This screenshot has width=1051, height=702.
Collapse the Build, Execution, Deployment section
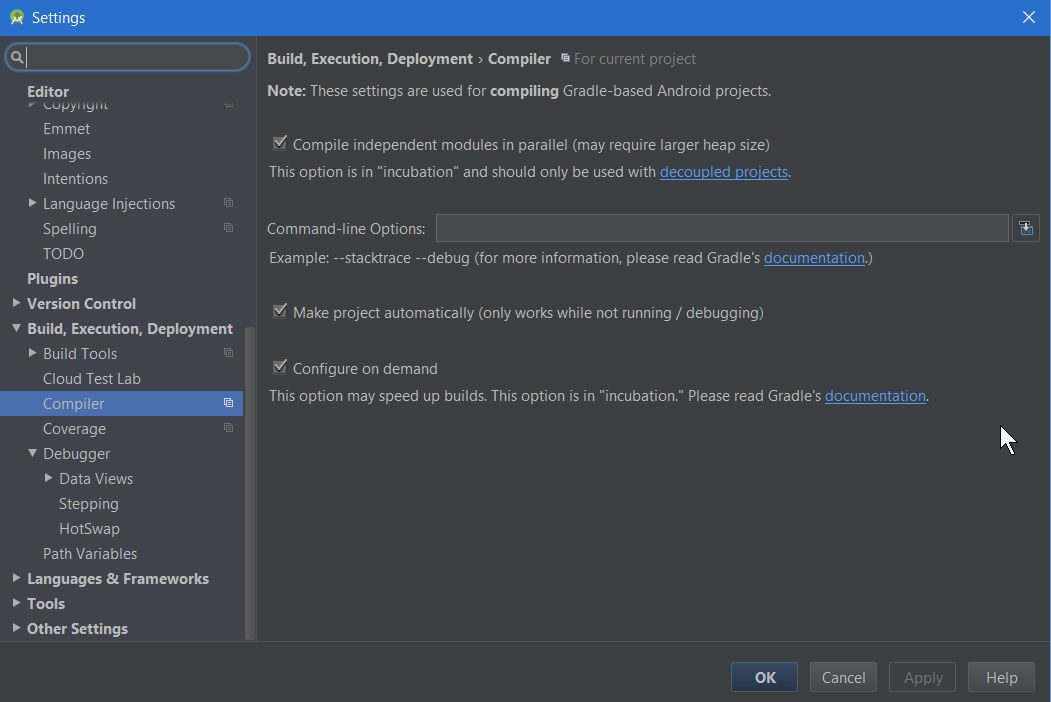(x=16, y=328)
